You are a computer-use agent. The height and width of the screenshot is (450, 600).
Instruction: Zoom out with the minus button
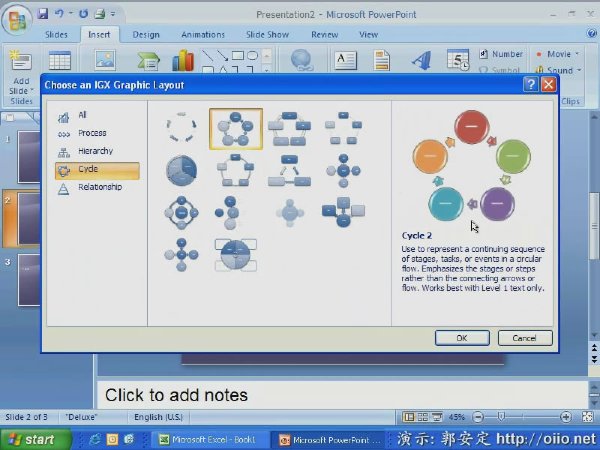pyautogui.click(x=478, y=417)
